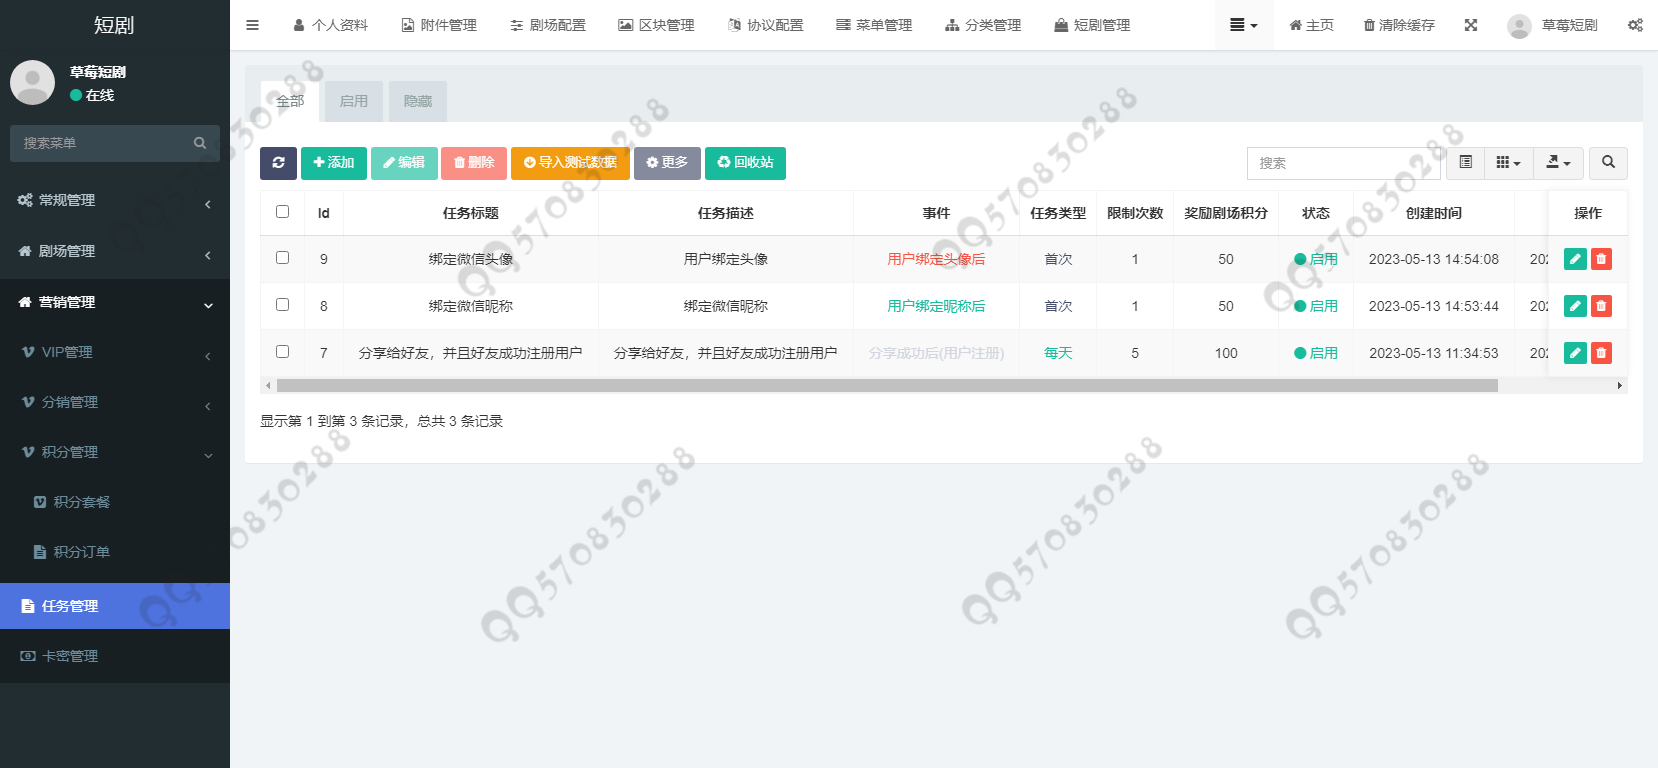Image resolution: width=1658 pixels, height=768 pixels.
Task: Check the checkbox for row Id 8
Action: [x=282, y=305]
